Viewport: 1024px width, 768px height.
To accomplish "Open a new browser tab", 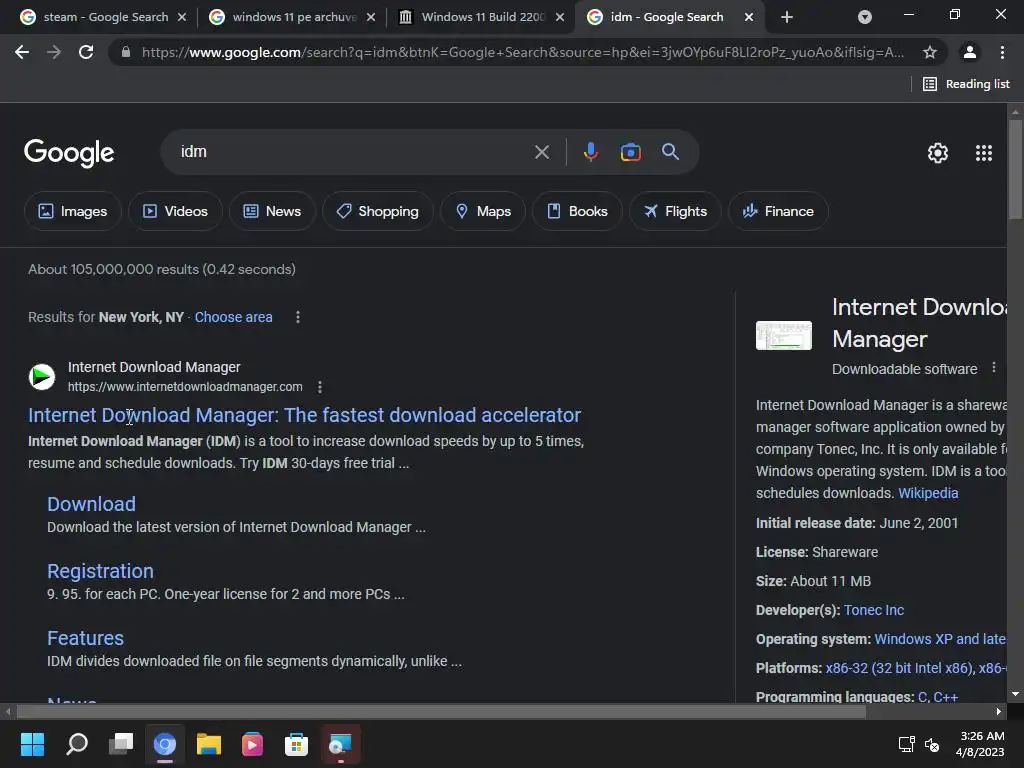I will [x=787, y=17].
